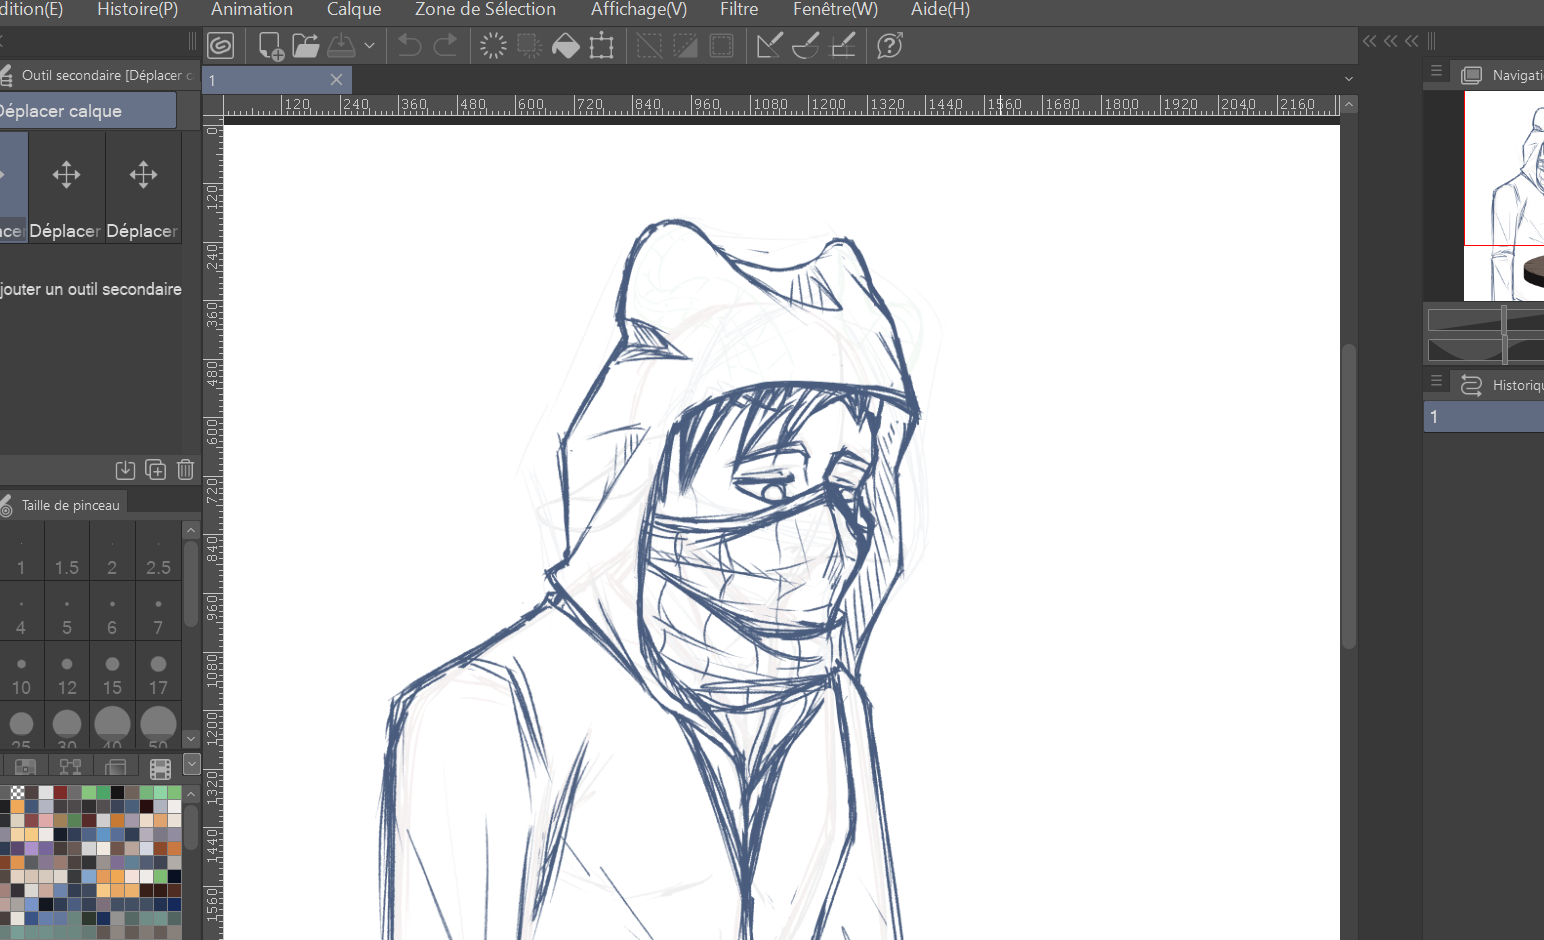Image resolution: width=1544 pixels, height=940 pixels.
Task: Expand the color set palette dropdown
Action: 191,766
